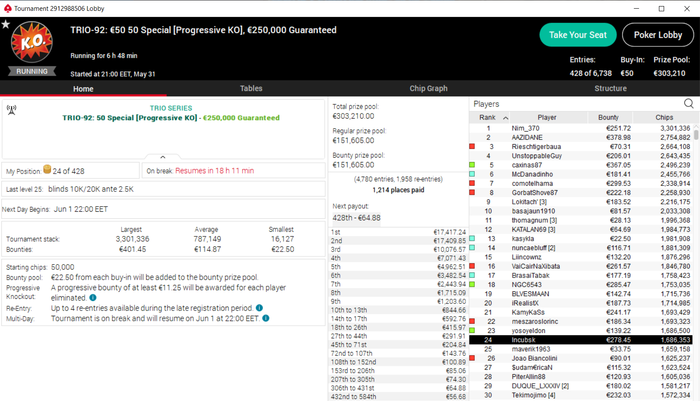Select highlighted Incubsk row
The image size is (700, 401).
[581, 340]
